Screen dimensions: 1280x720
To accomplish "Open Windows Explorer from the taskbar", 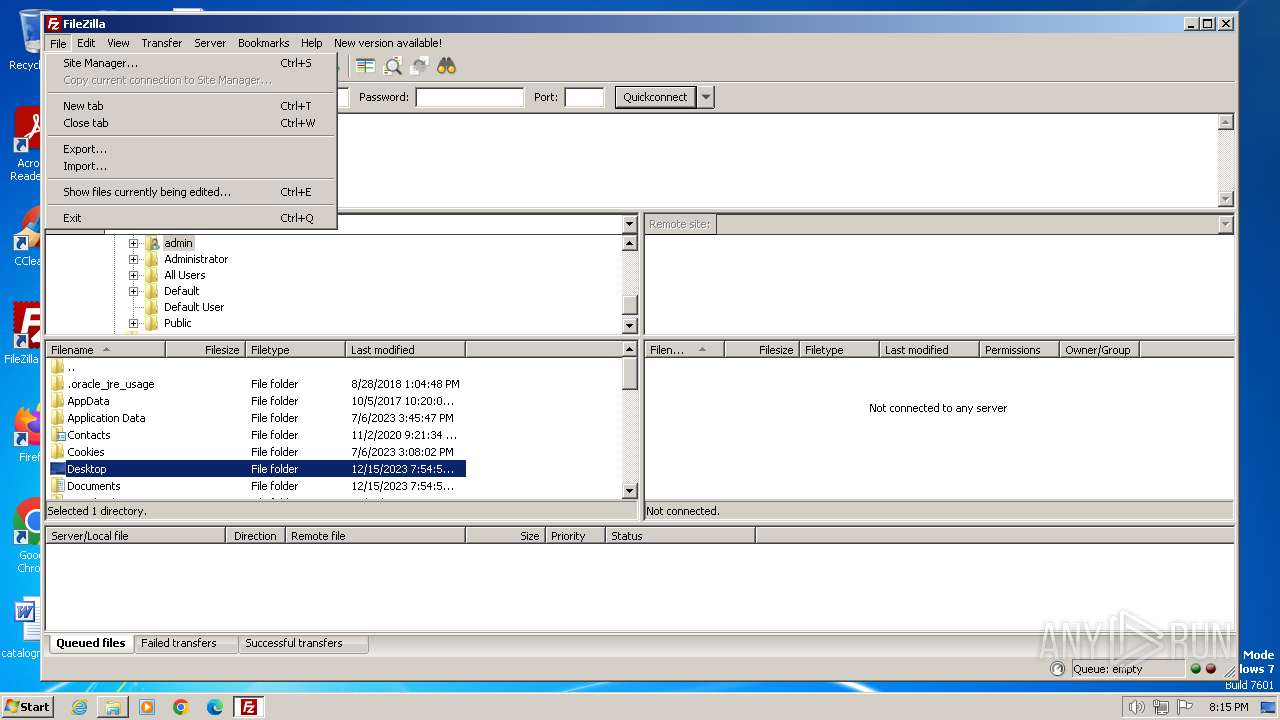I will [x=113, y=707].
